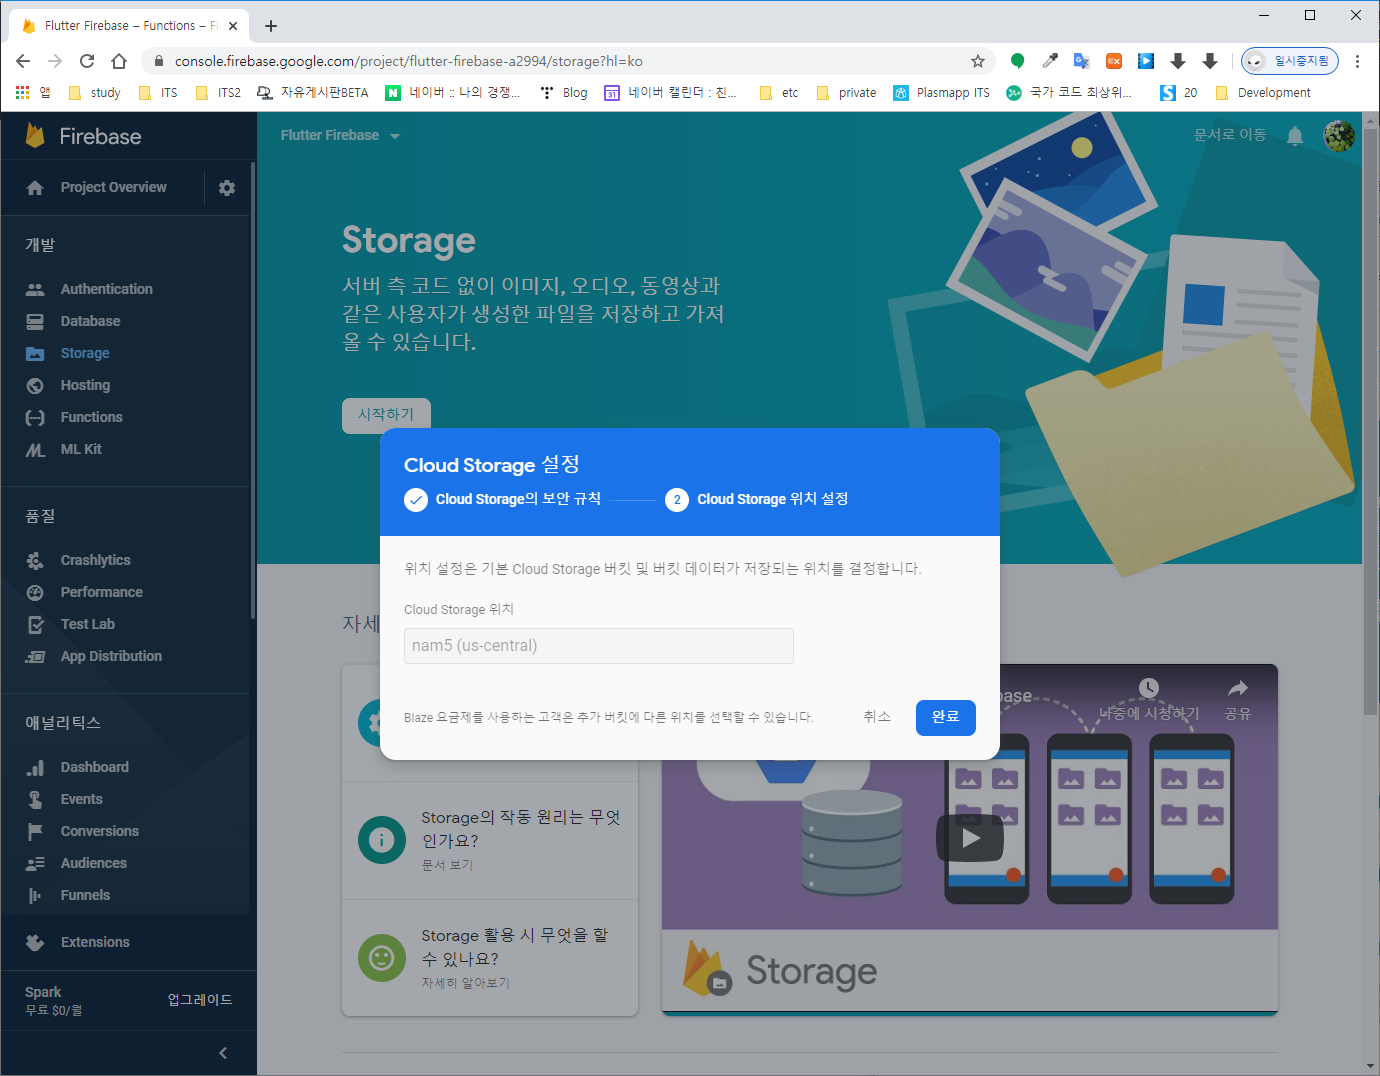Viewport: 1380px width, 1076px height.
Task: Click the Conversions flag icon
Action: click(35, 831)
